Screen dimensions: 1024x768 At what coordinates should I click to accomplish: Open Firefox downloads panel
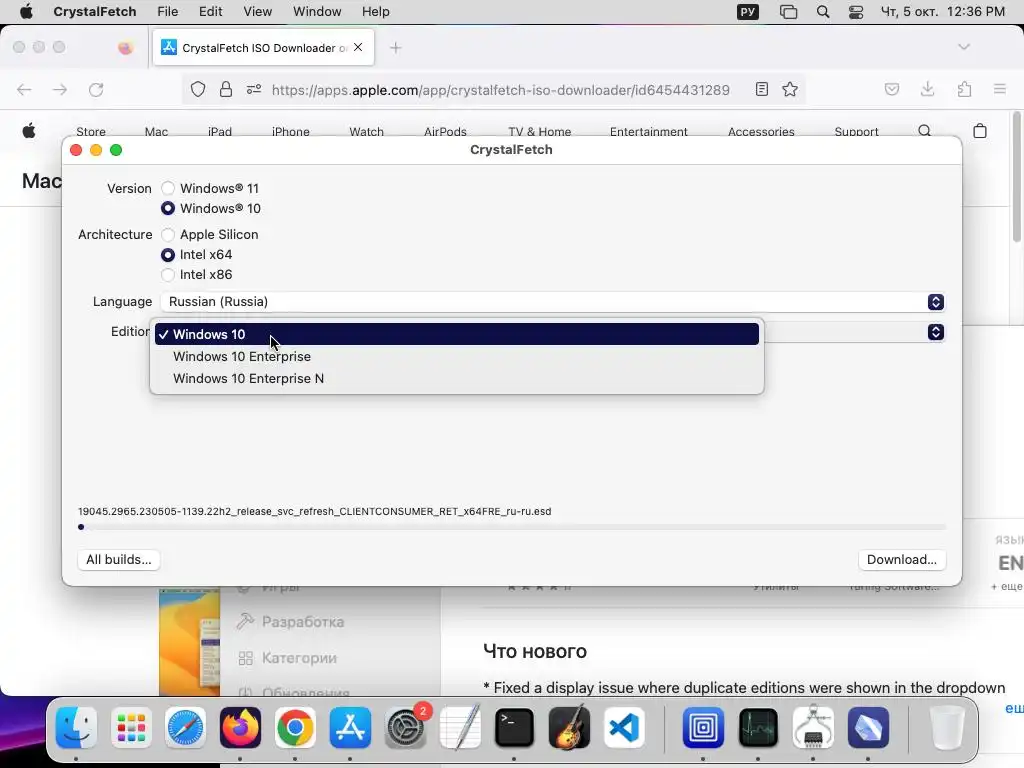coord(927,89)
